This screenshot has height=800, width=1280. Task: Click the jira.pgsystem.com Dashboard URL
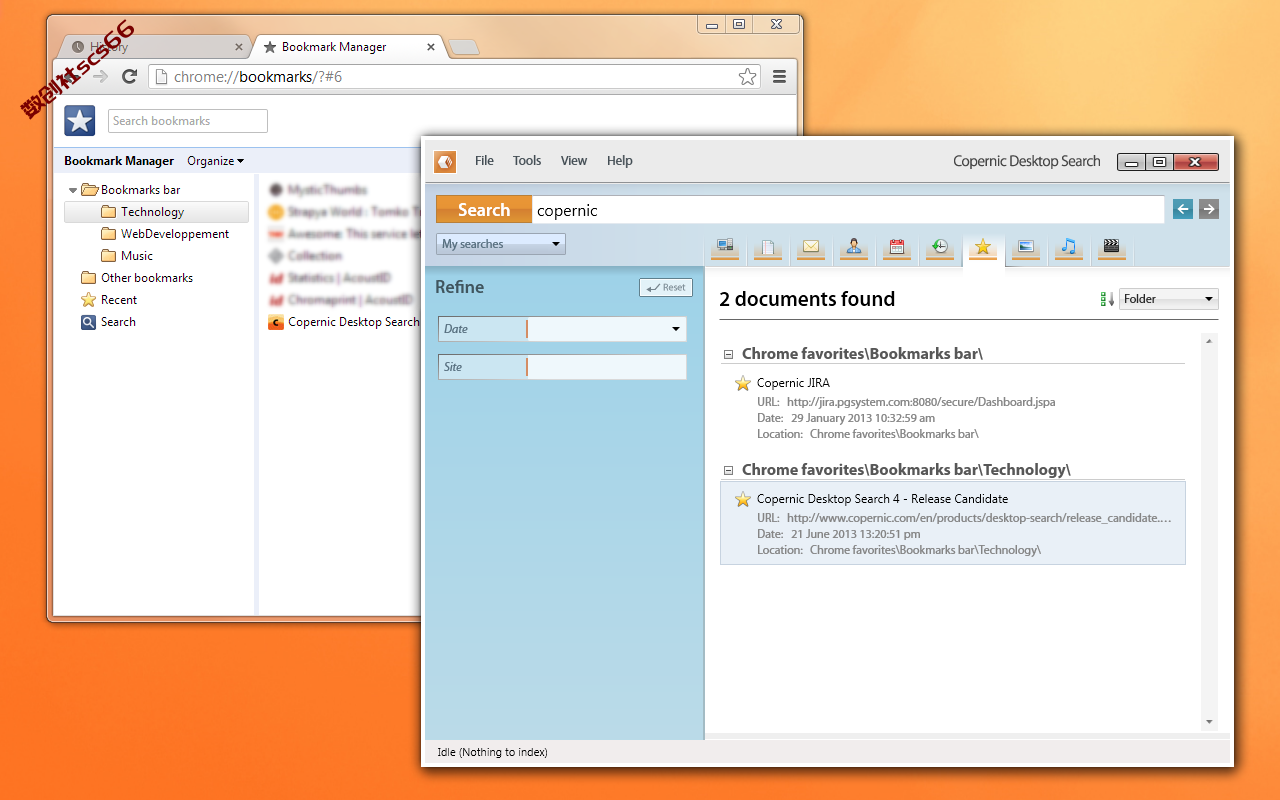(x=920, y=402)
